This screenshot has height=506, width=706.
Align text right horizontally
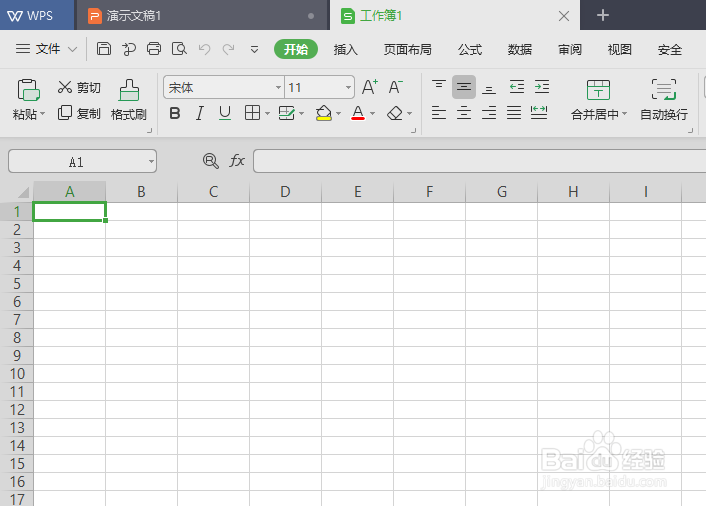(x=489, y=113)
